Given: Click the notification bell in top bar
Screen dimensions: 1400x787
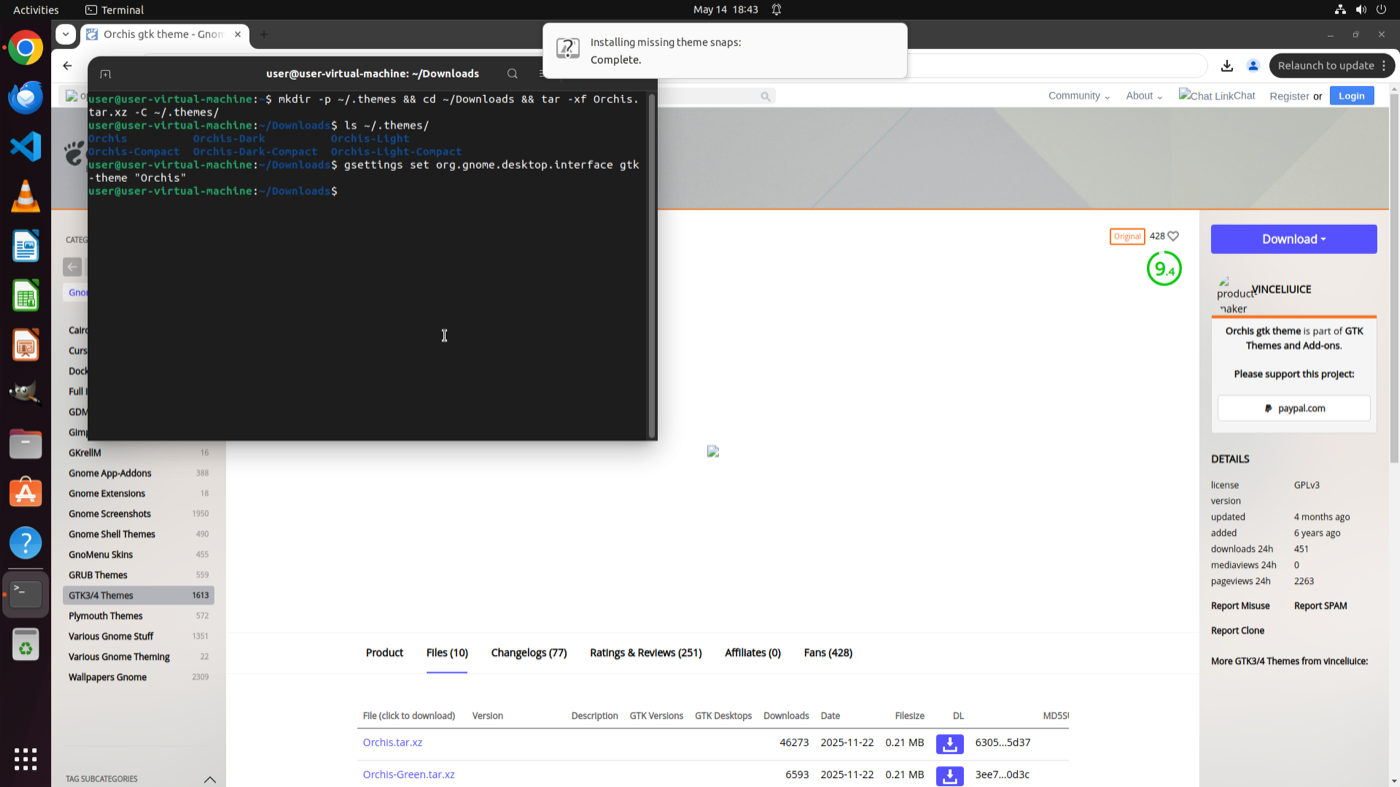Looking at the screenshot, I should 777,10.
